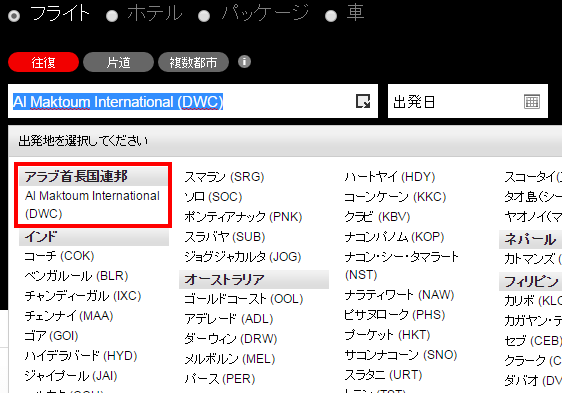This screenshot has height=393, width=562.
Task: Select the フライト radio button
Action: tap(14, 16)
